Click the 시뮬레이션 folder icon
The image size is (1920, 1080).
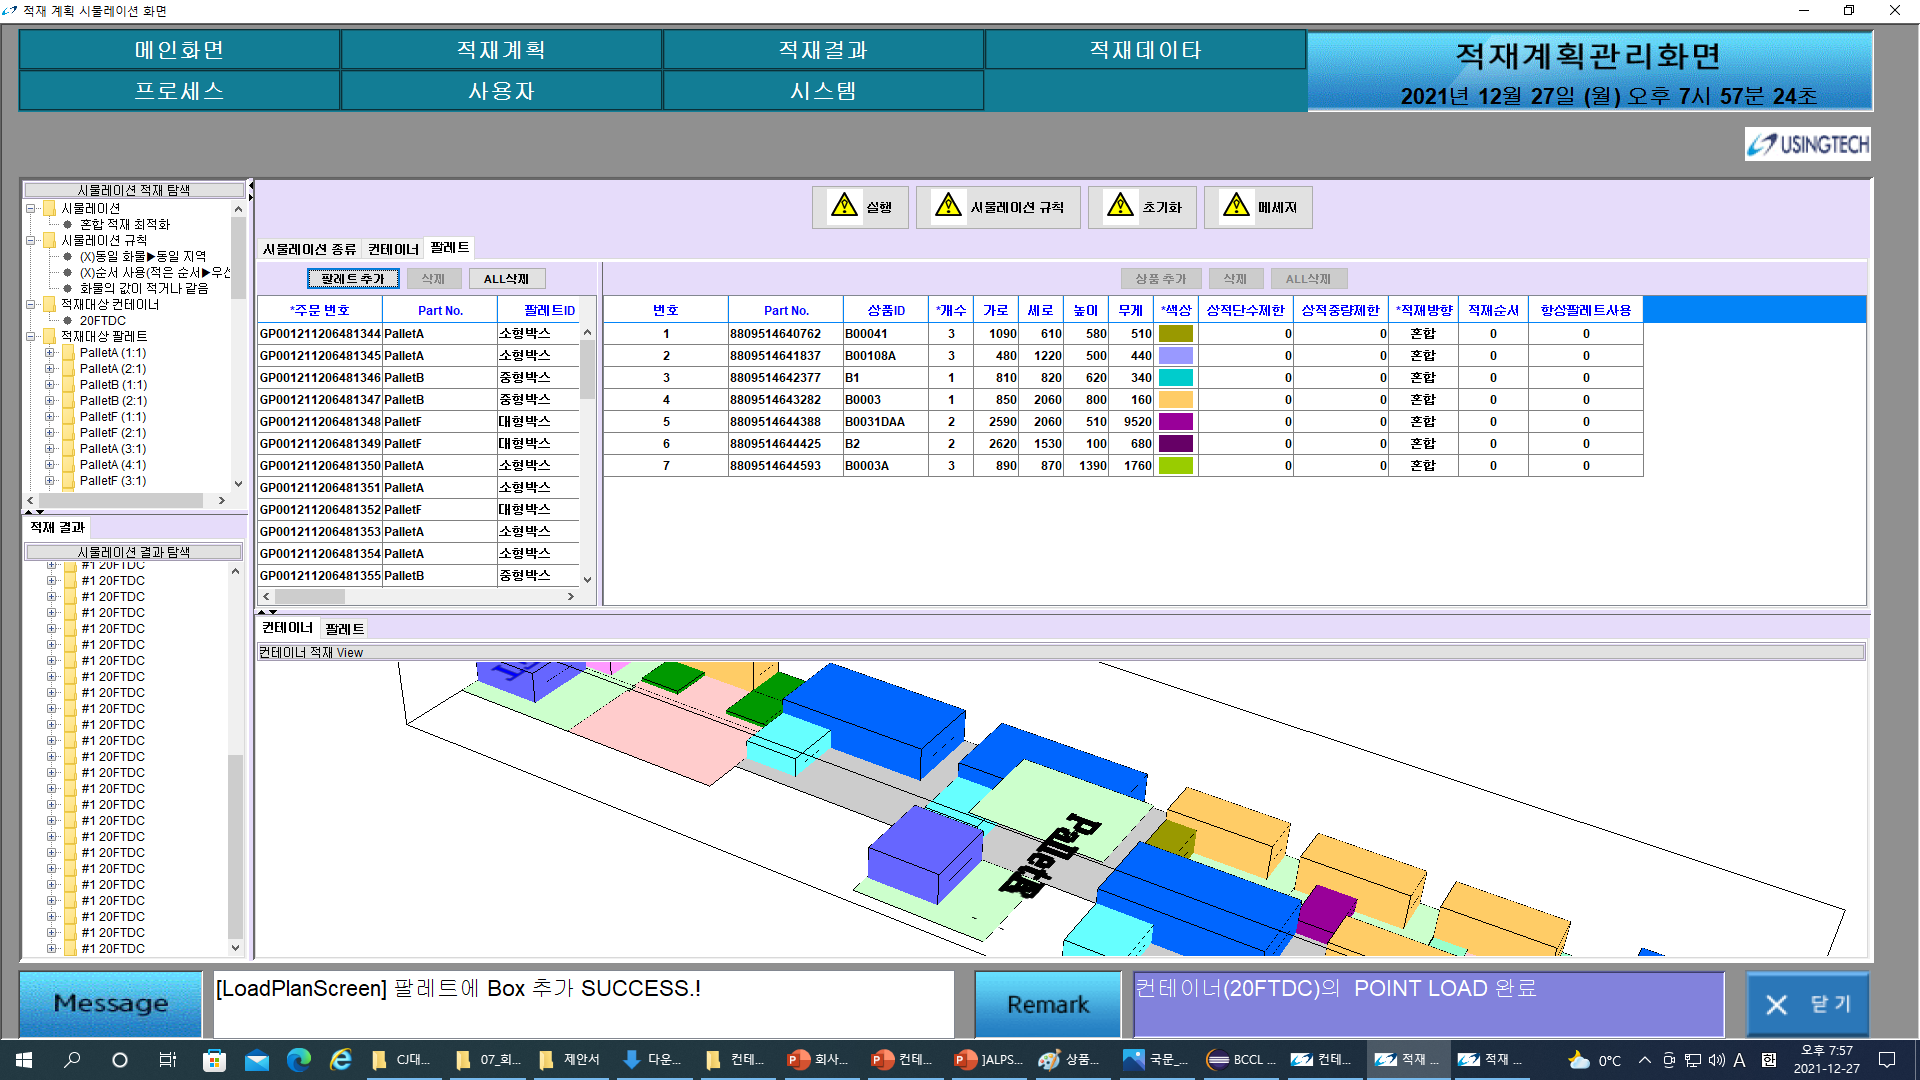point(49,208)
